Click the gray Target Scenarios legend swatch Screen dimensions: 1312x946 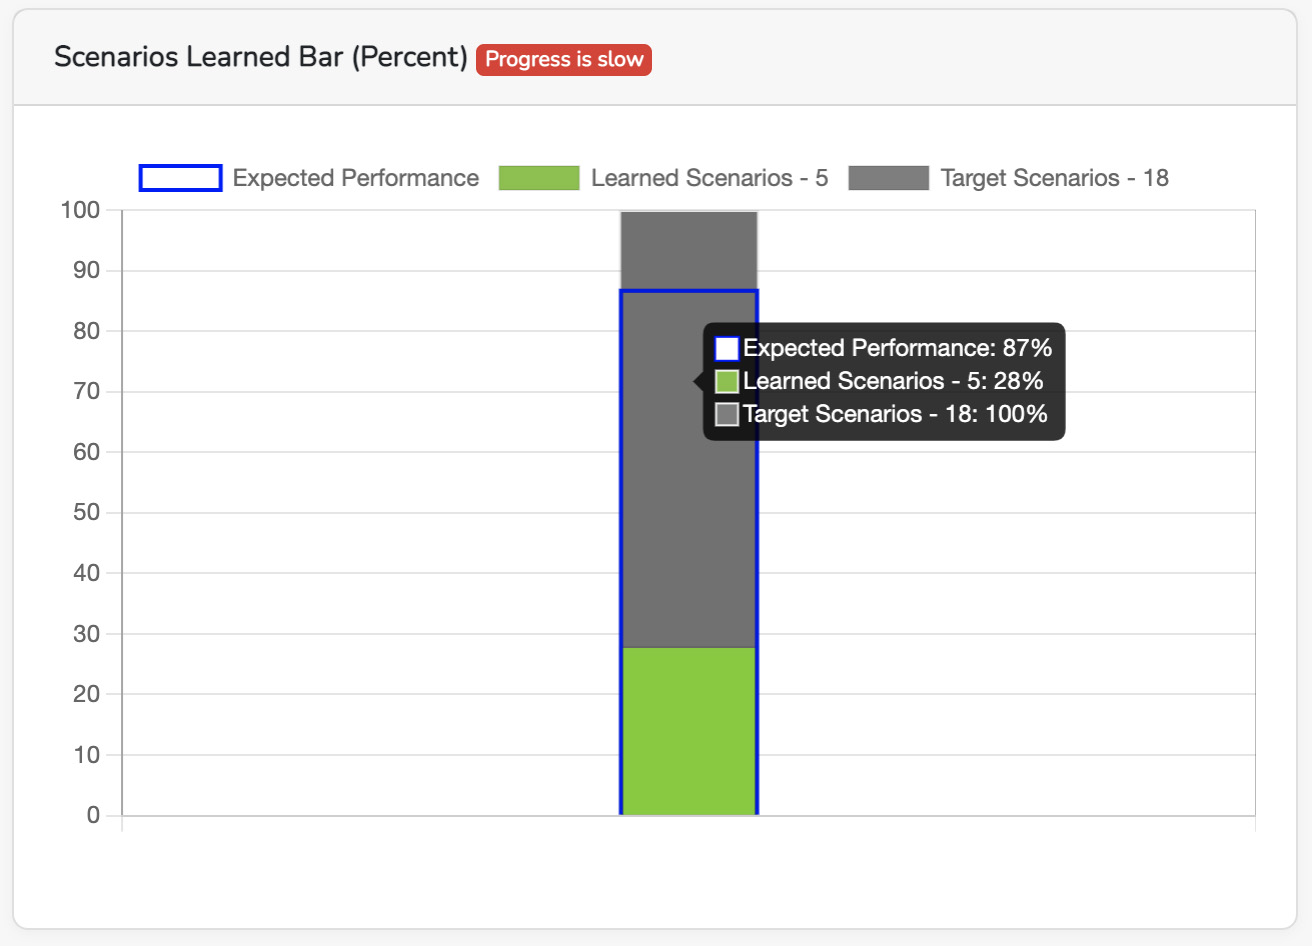point(888,178)
